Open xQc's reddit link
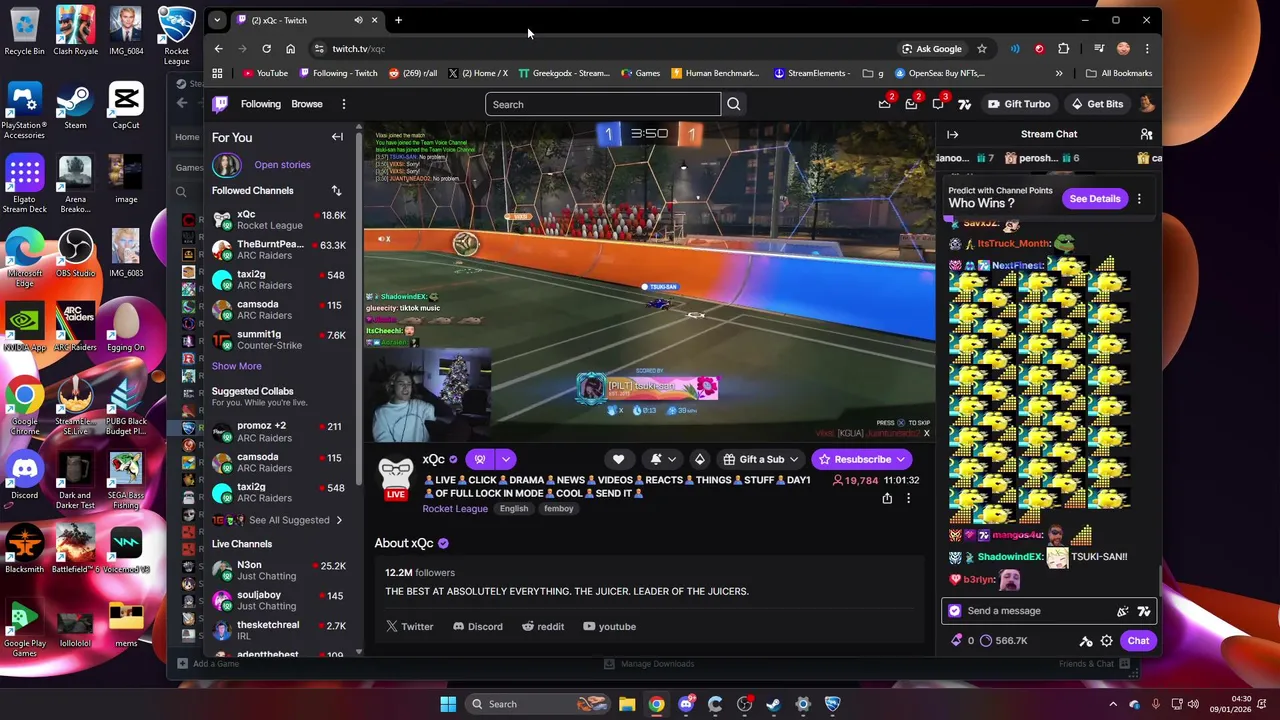1280x720 pixels. tap(543, 627)
